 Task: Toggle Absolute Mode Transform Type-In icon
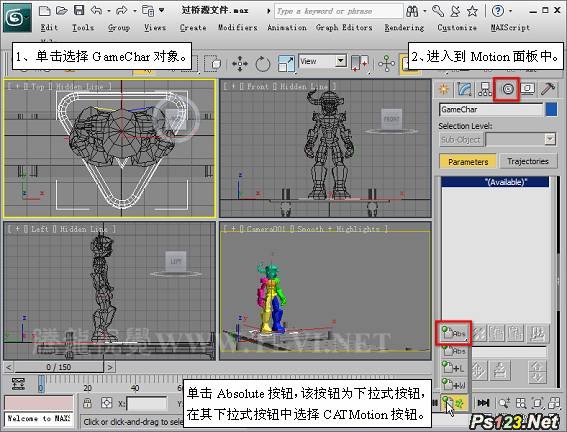click(x=107, y=403)
